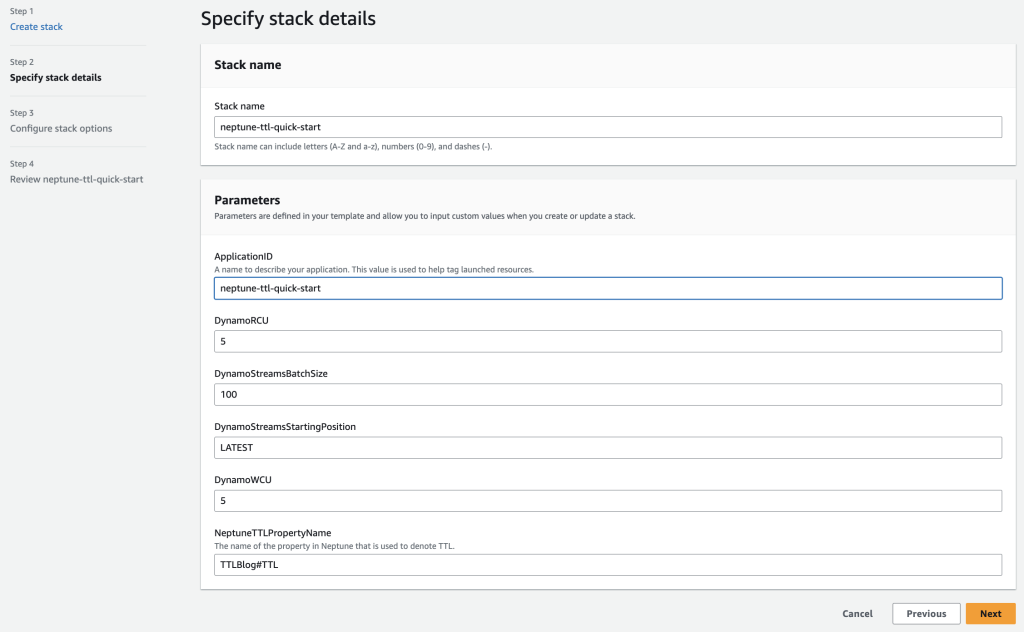The width and height of the screenshot is (1024, 632).
Task: Click the Previous button
Action: [926, 613]
